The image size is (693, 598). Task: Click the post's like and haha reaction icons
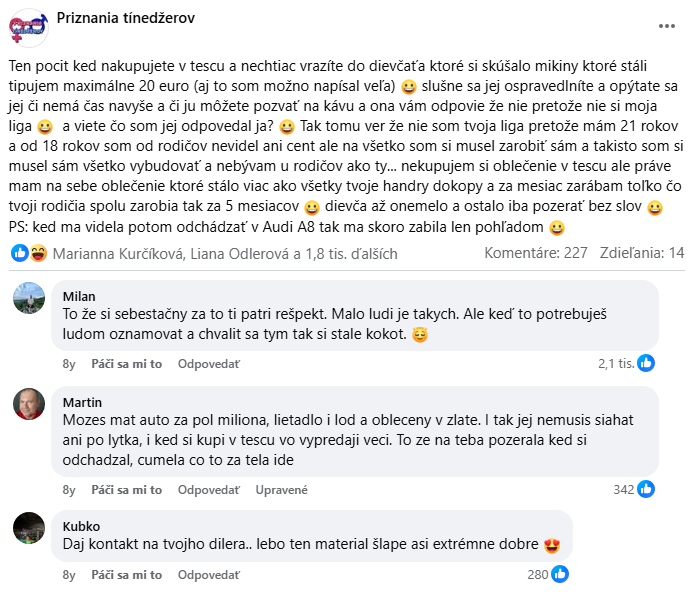[x=27, y=253]
